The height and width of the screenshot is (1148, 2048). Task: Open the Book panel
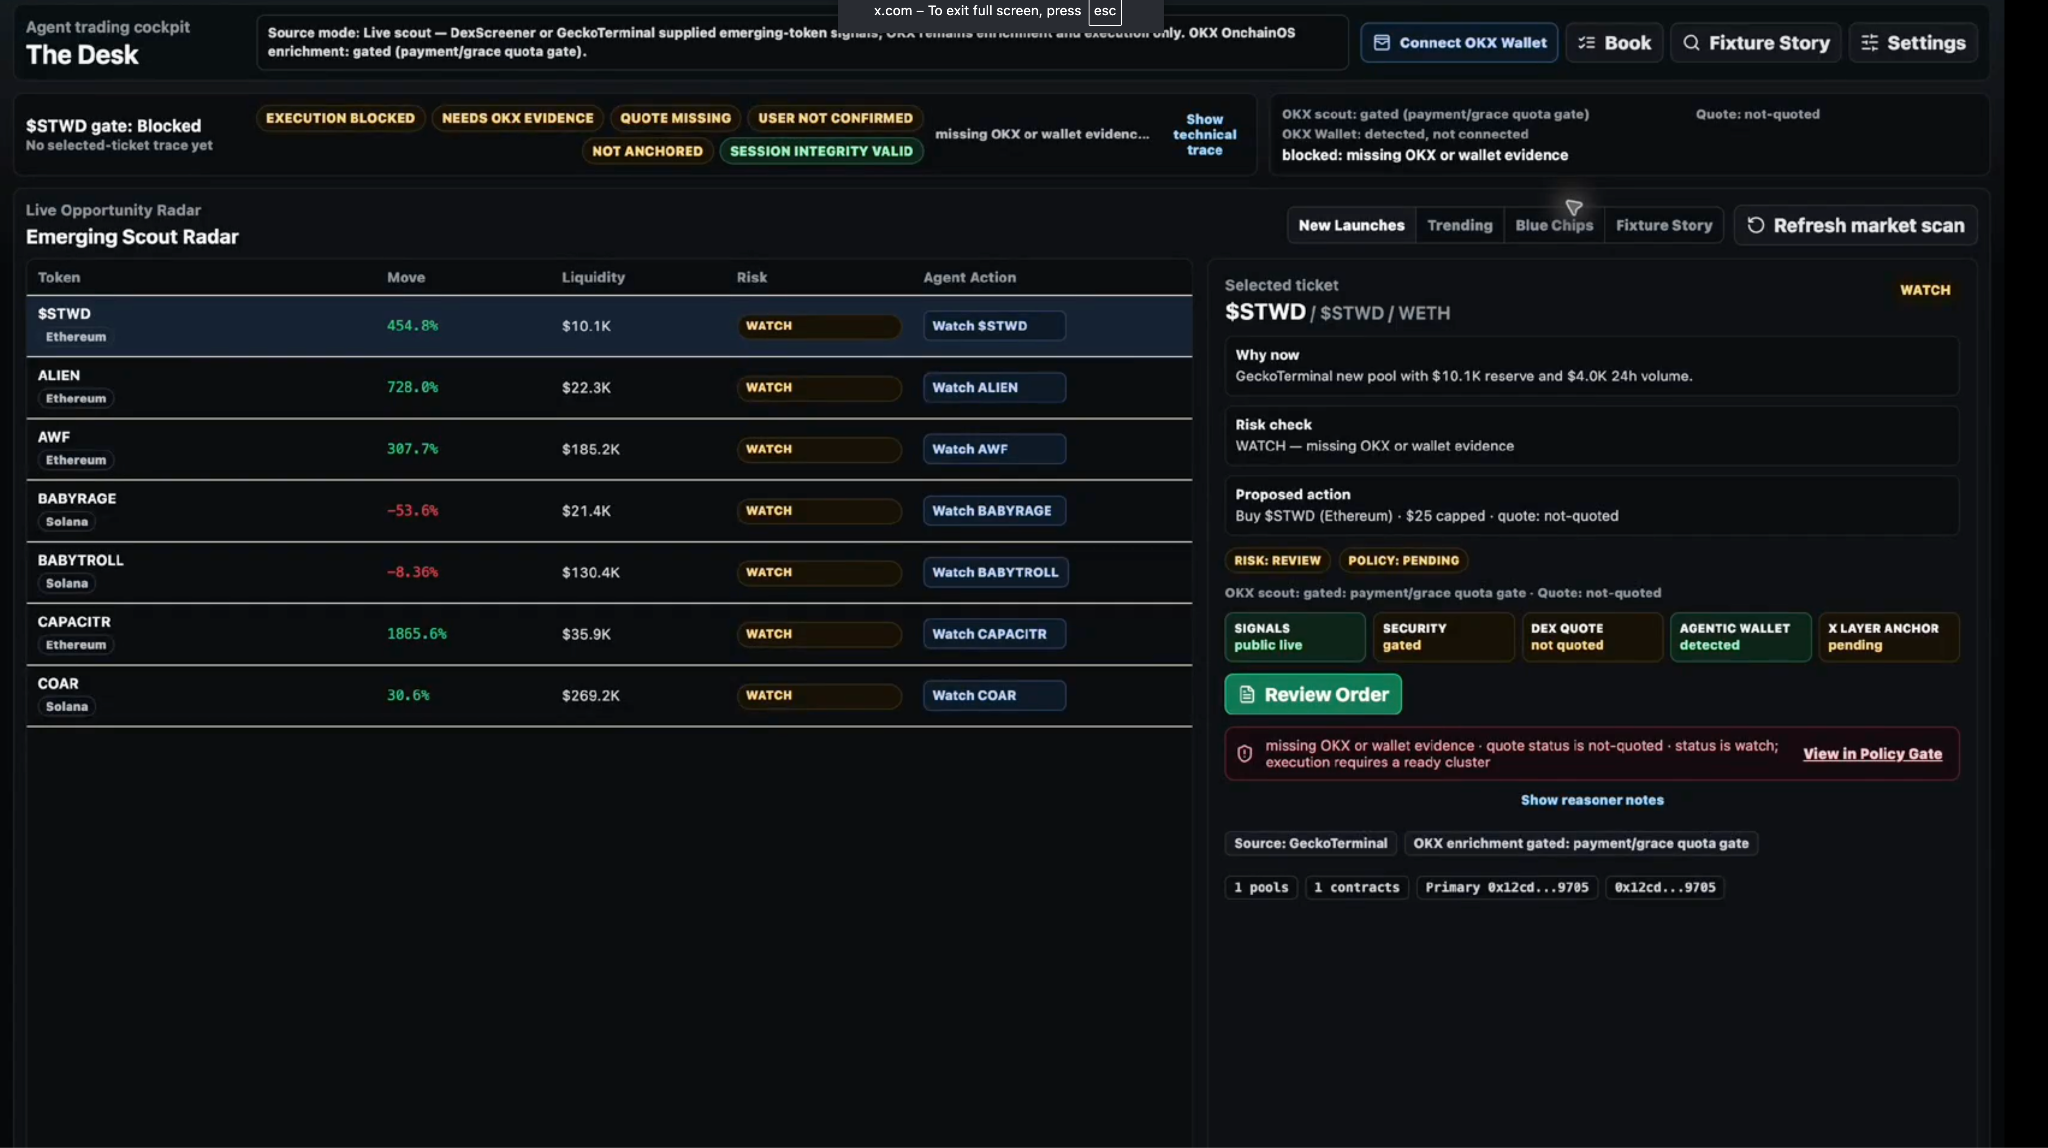(1614, 43)
